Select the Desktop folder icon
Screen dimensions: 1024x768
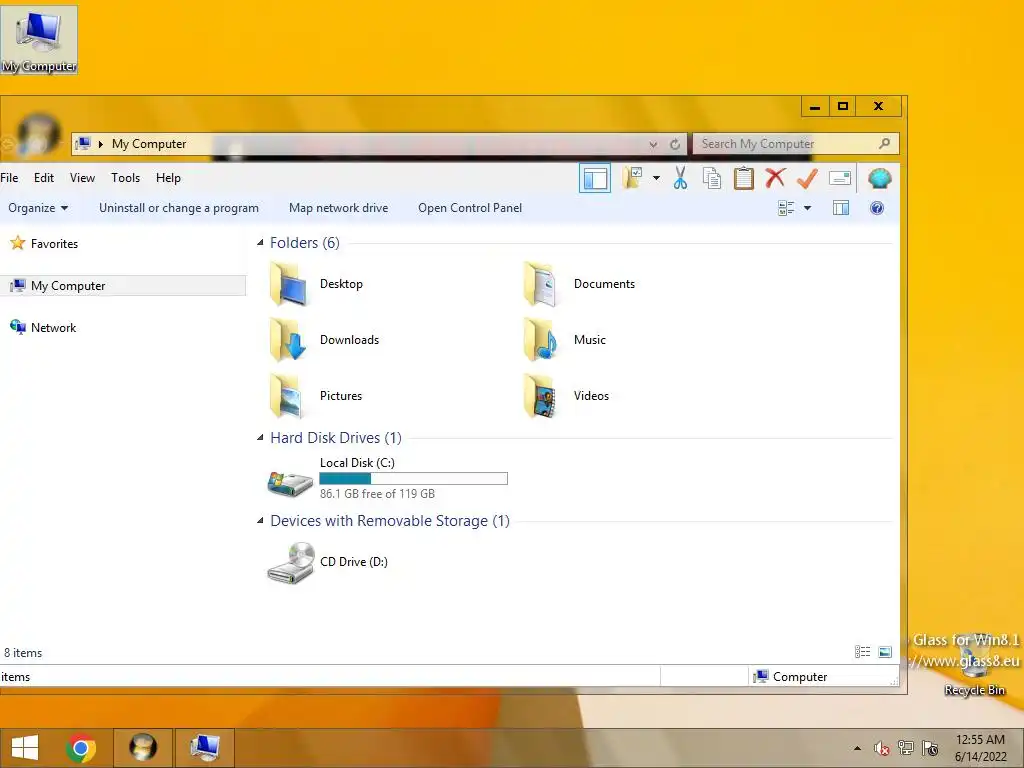(x=288, y=284)
